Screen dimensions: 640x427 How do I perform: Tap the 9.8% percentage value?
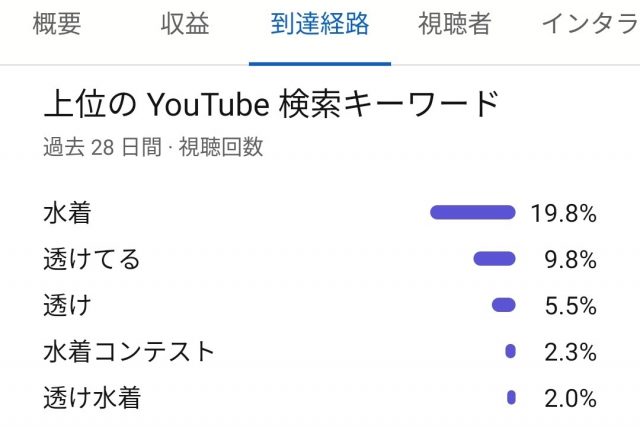pyautogui.click(x=571, y=260)
